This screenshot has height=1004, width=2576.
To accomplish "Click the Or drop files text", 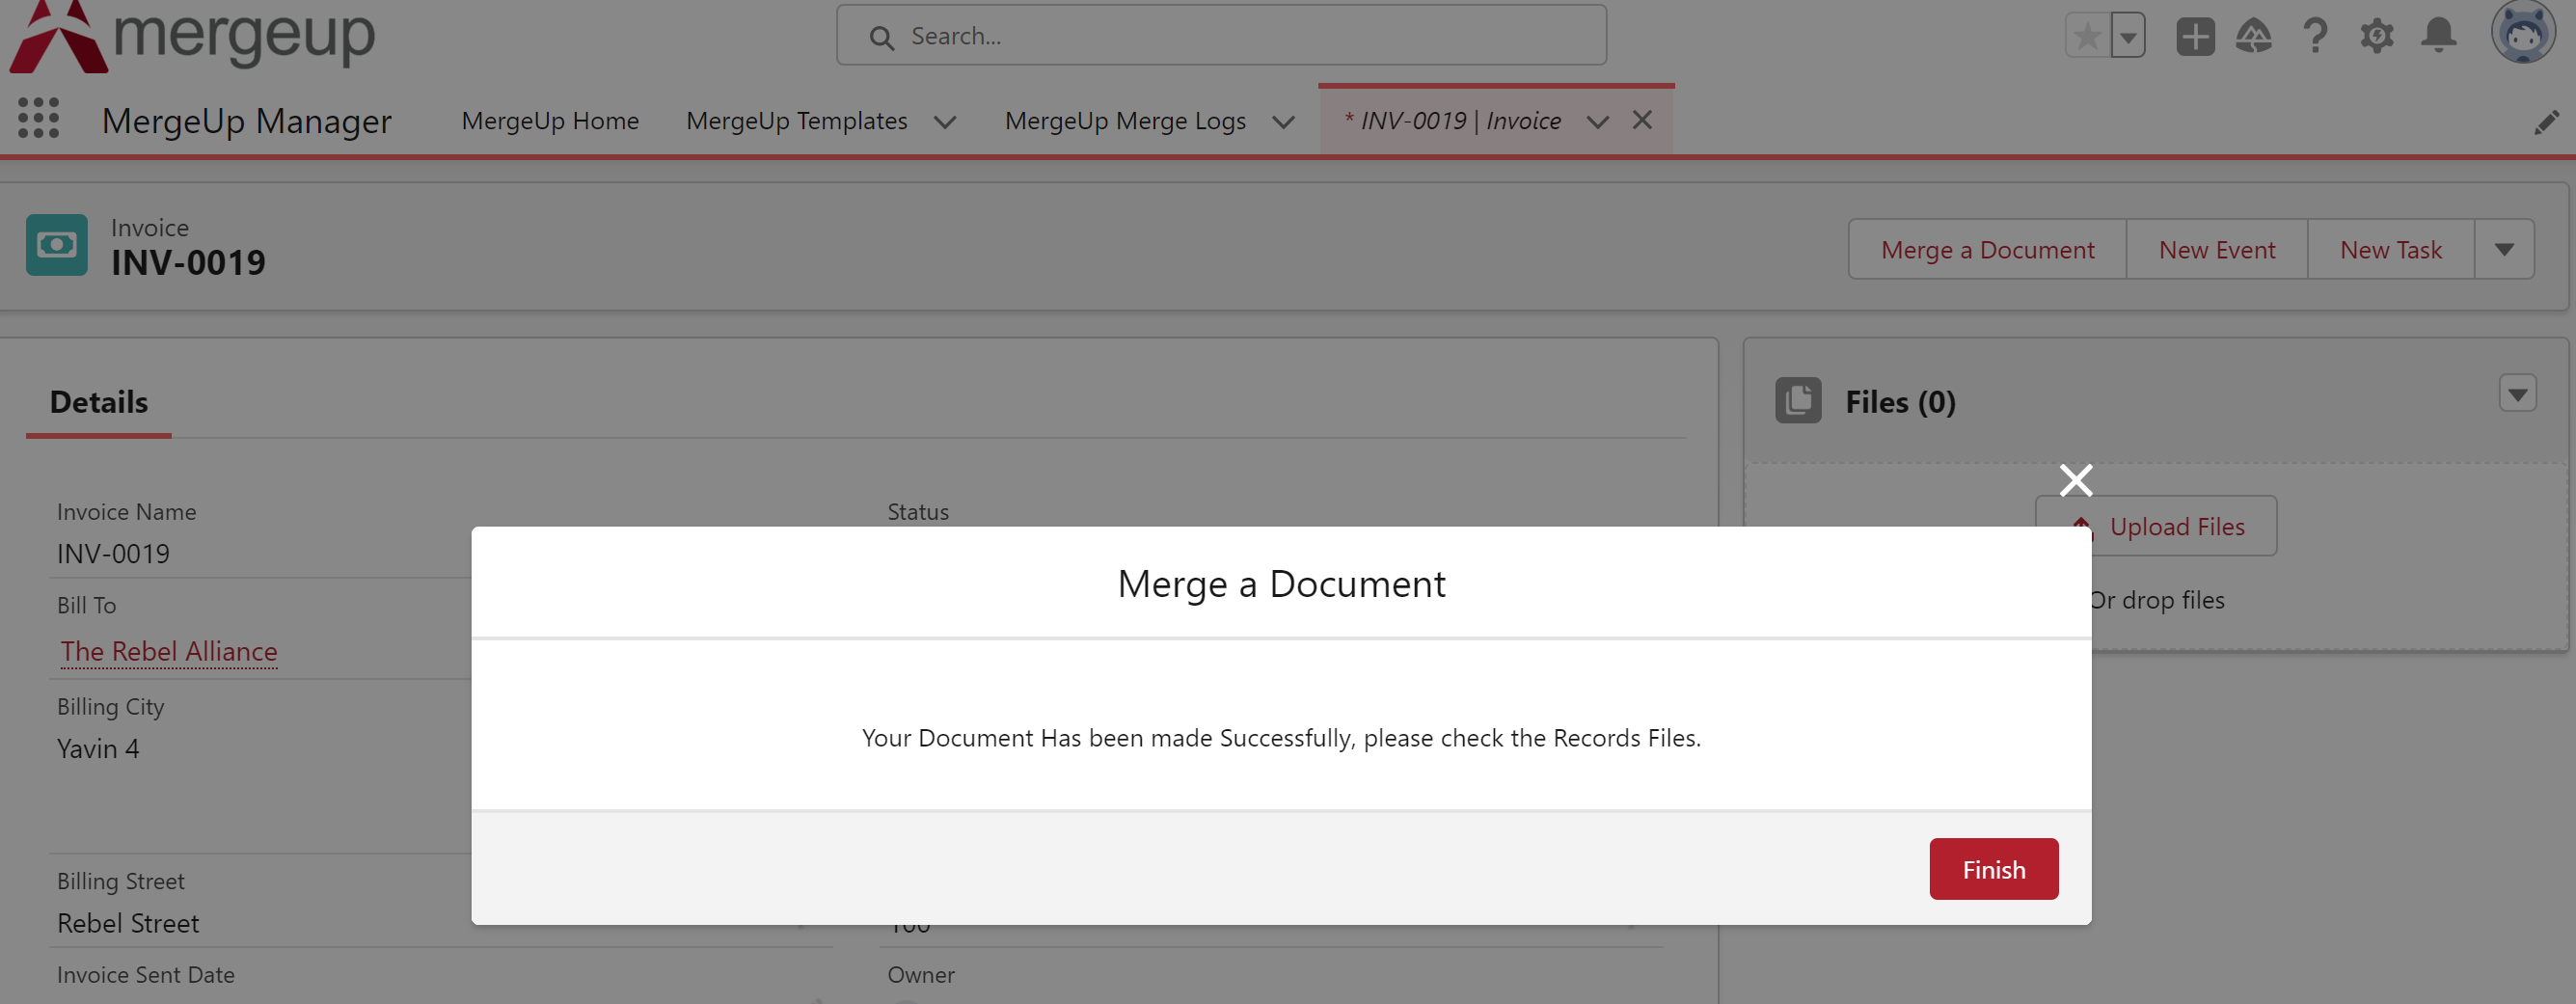I will pyautogui.click(x=2158, y=600).
